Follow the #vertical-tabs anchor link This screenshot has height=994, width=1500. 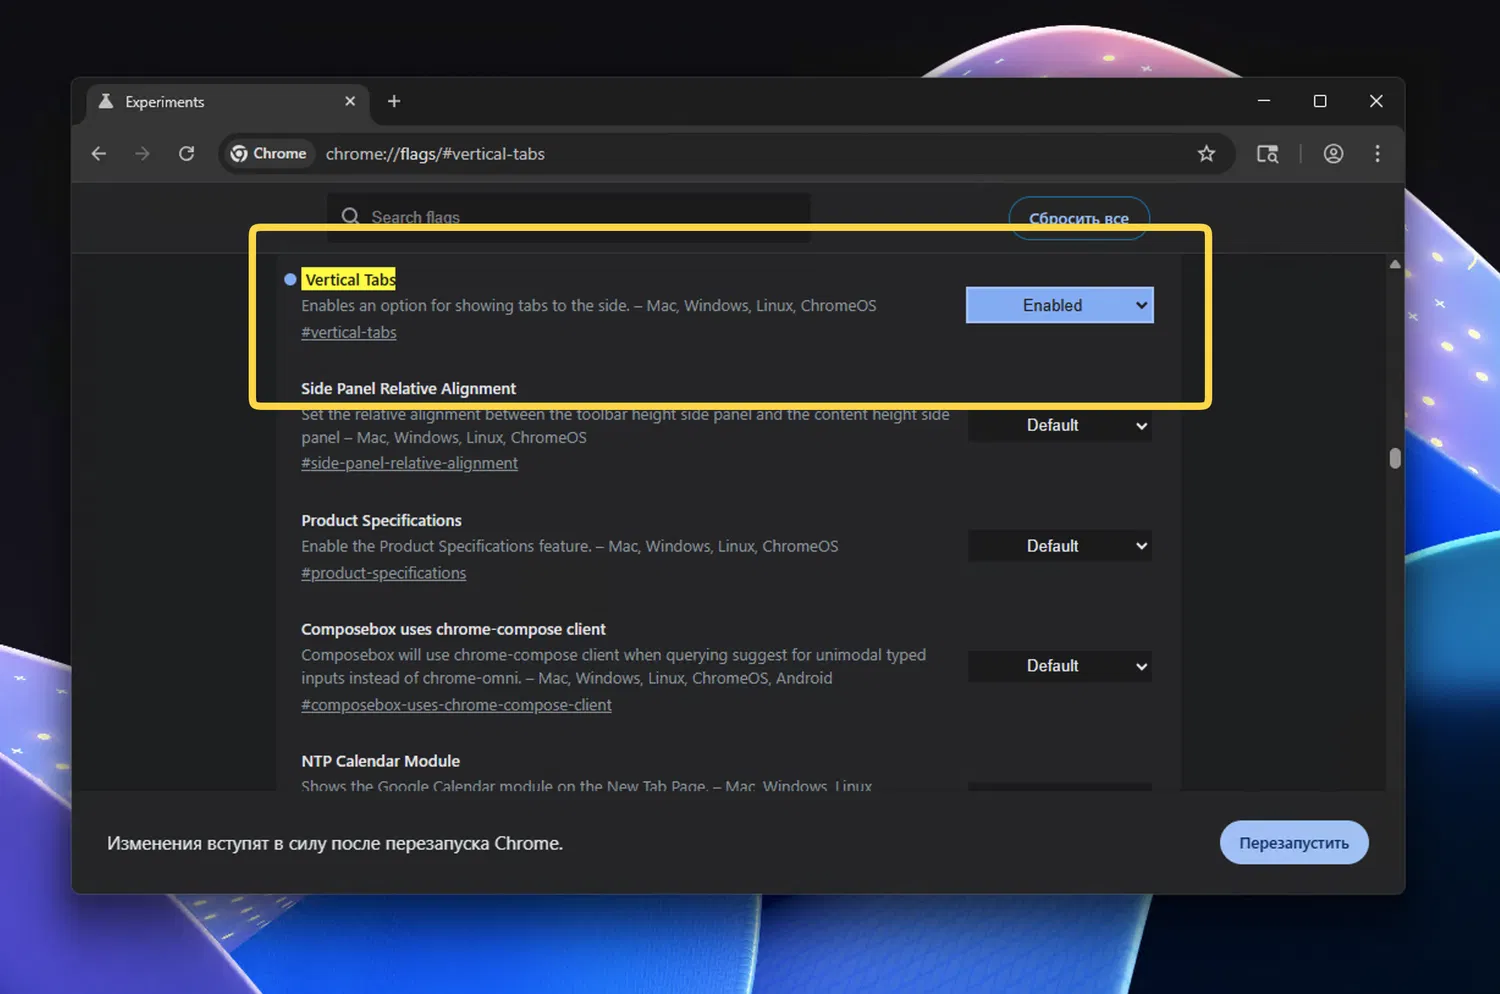tap(349, 333)
